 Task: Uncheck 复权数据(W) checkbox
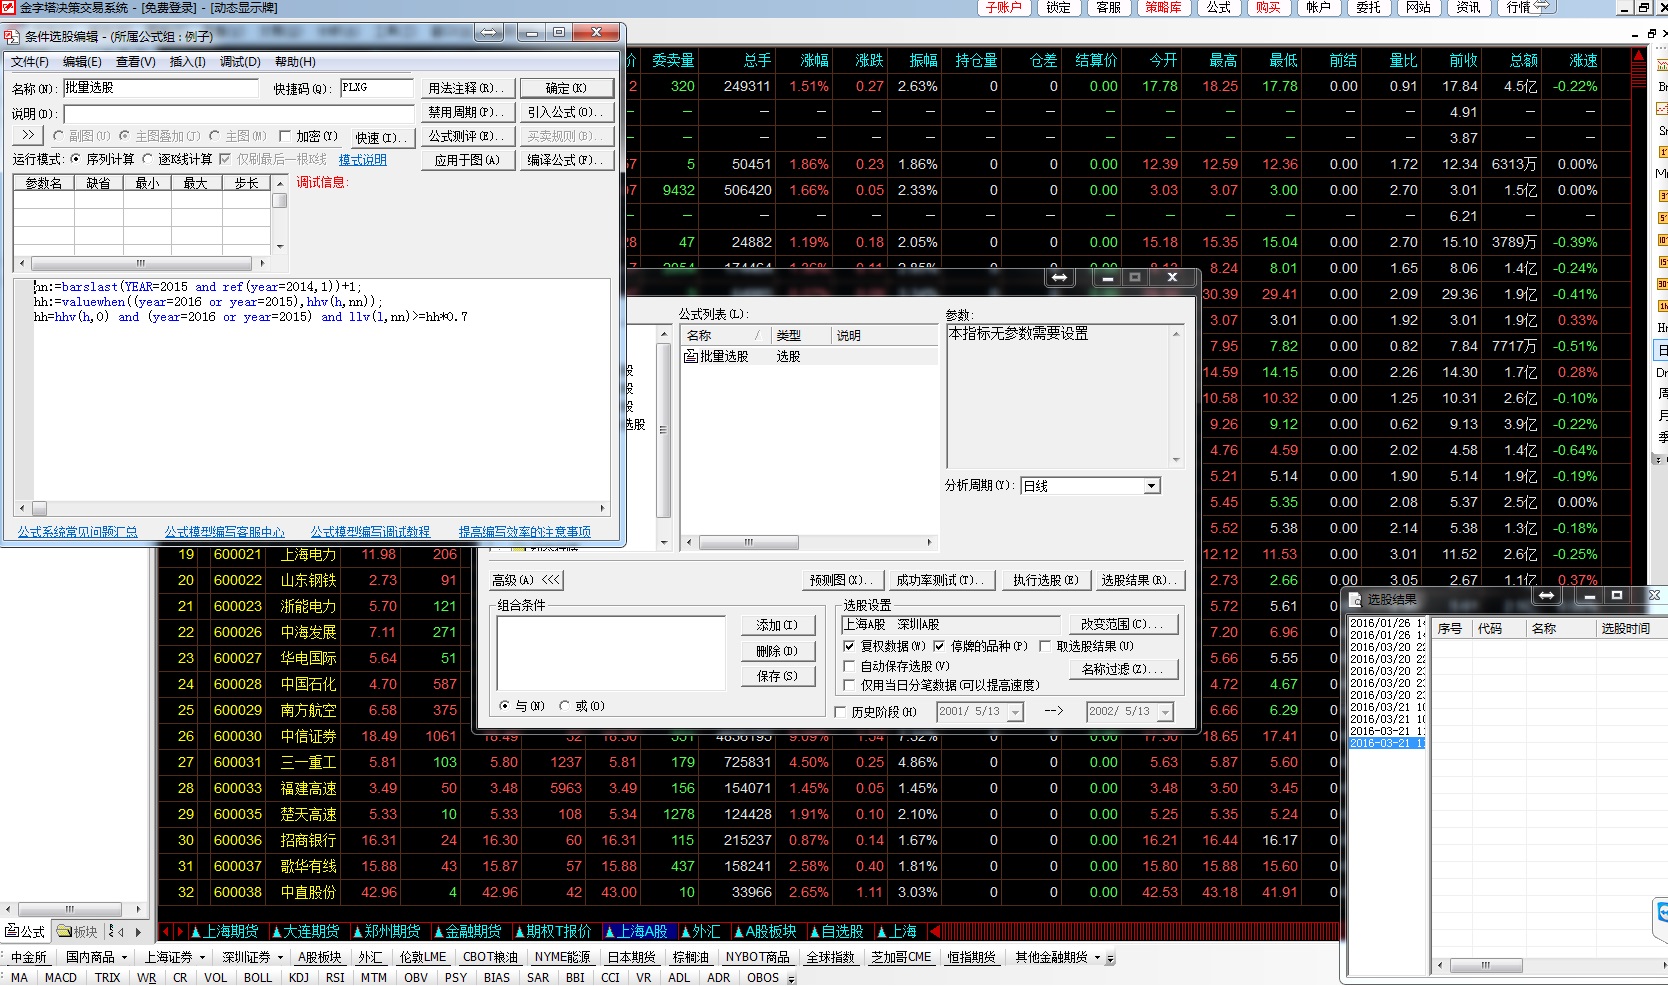pos(849,646)
